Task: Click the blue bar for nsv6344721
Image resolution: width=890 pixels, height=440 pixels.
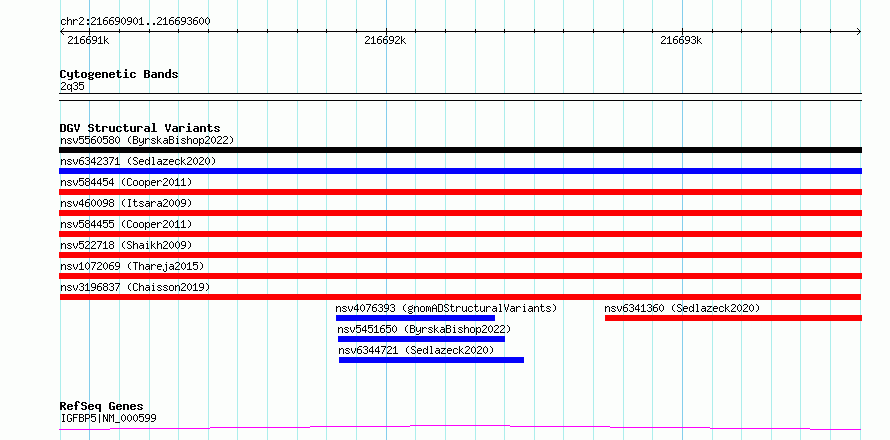Action: pyautogui.click(x=431, y=360)
